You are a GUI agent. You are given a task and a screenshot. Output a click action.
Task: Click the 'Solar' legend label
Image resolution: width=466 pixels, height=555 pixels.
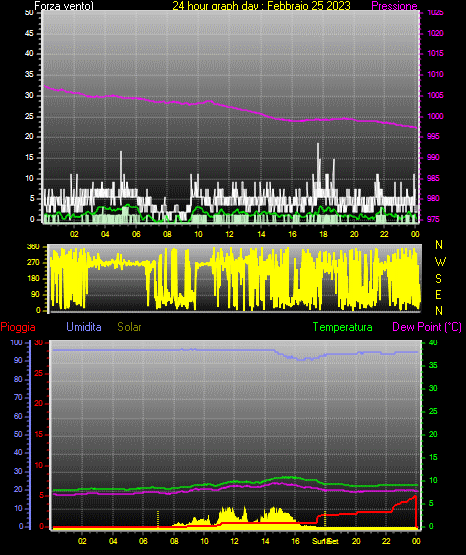(x=129, y=327)
